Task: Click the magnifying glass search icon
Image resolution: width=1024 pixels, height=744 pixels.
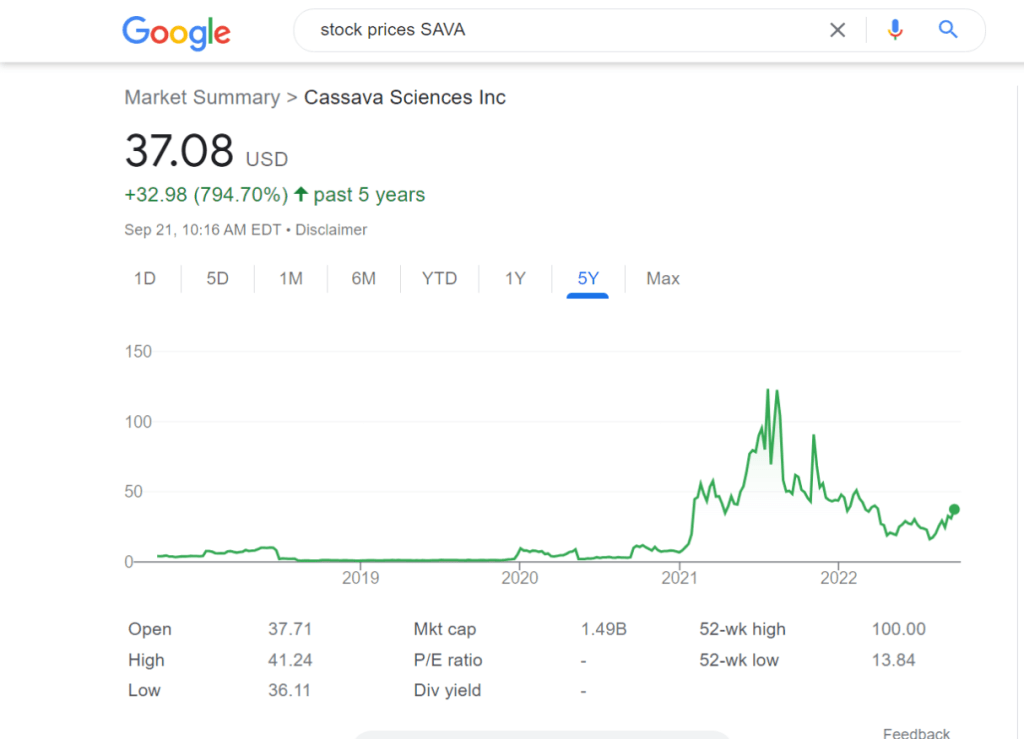Action: (x=948, y=30)
